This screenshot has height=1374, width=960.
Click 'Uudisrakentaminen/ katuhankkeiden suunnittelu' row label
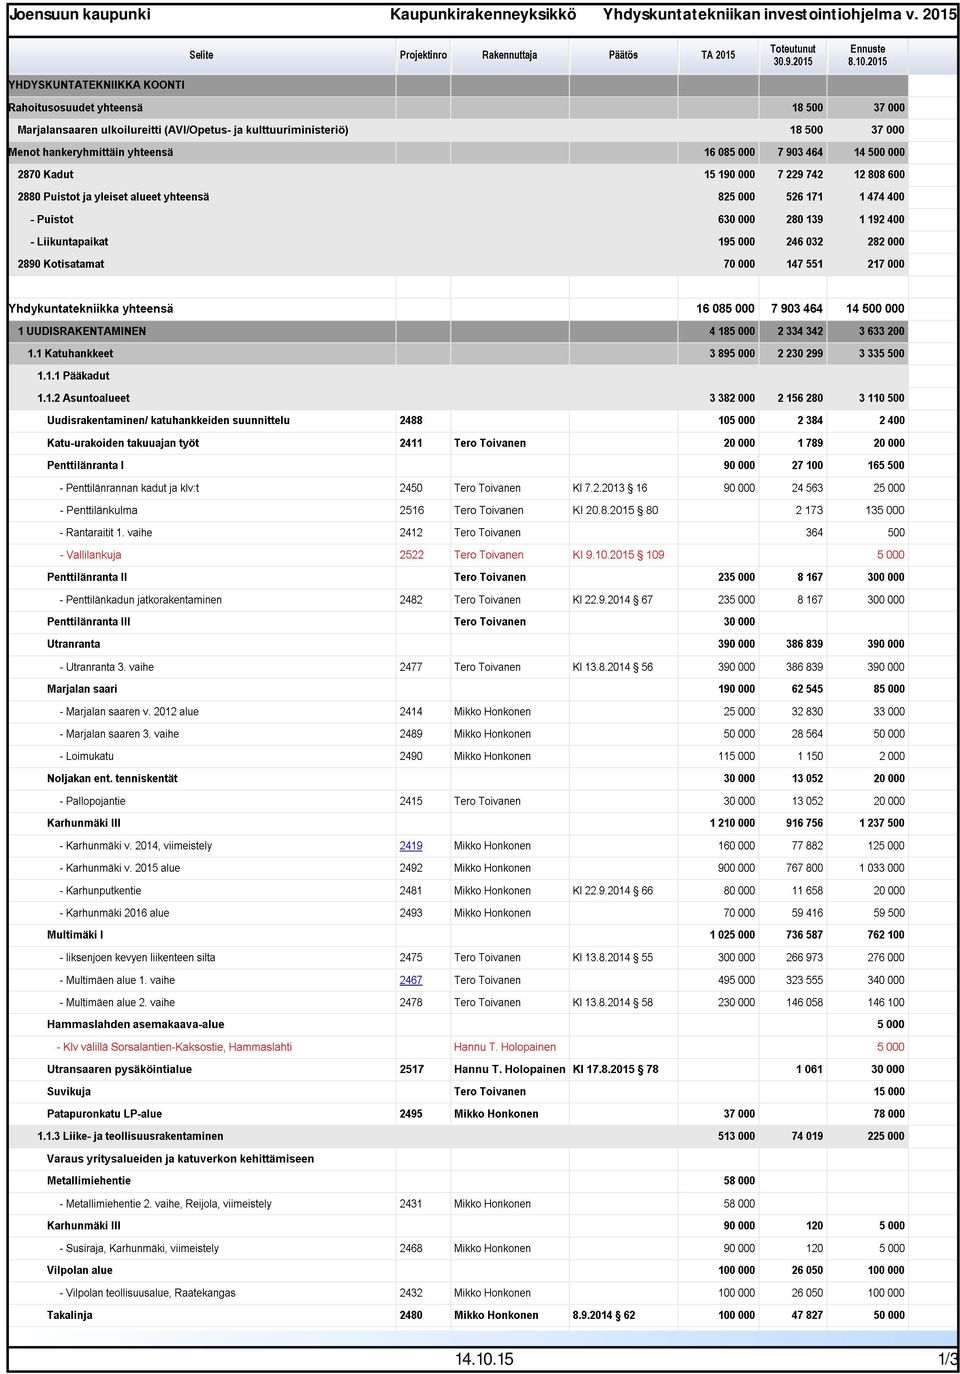tap(168, 421)
